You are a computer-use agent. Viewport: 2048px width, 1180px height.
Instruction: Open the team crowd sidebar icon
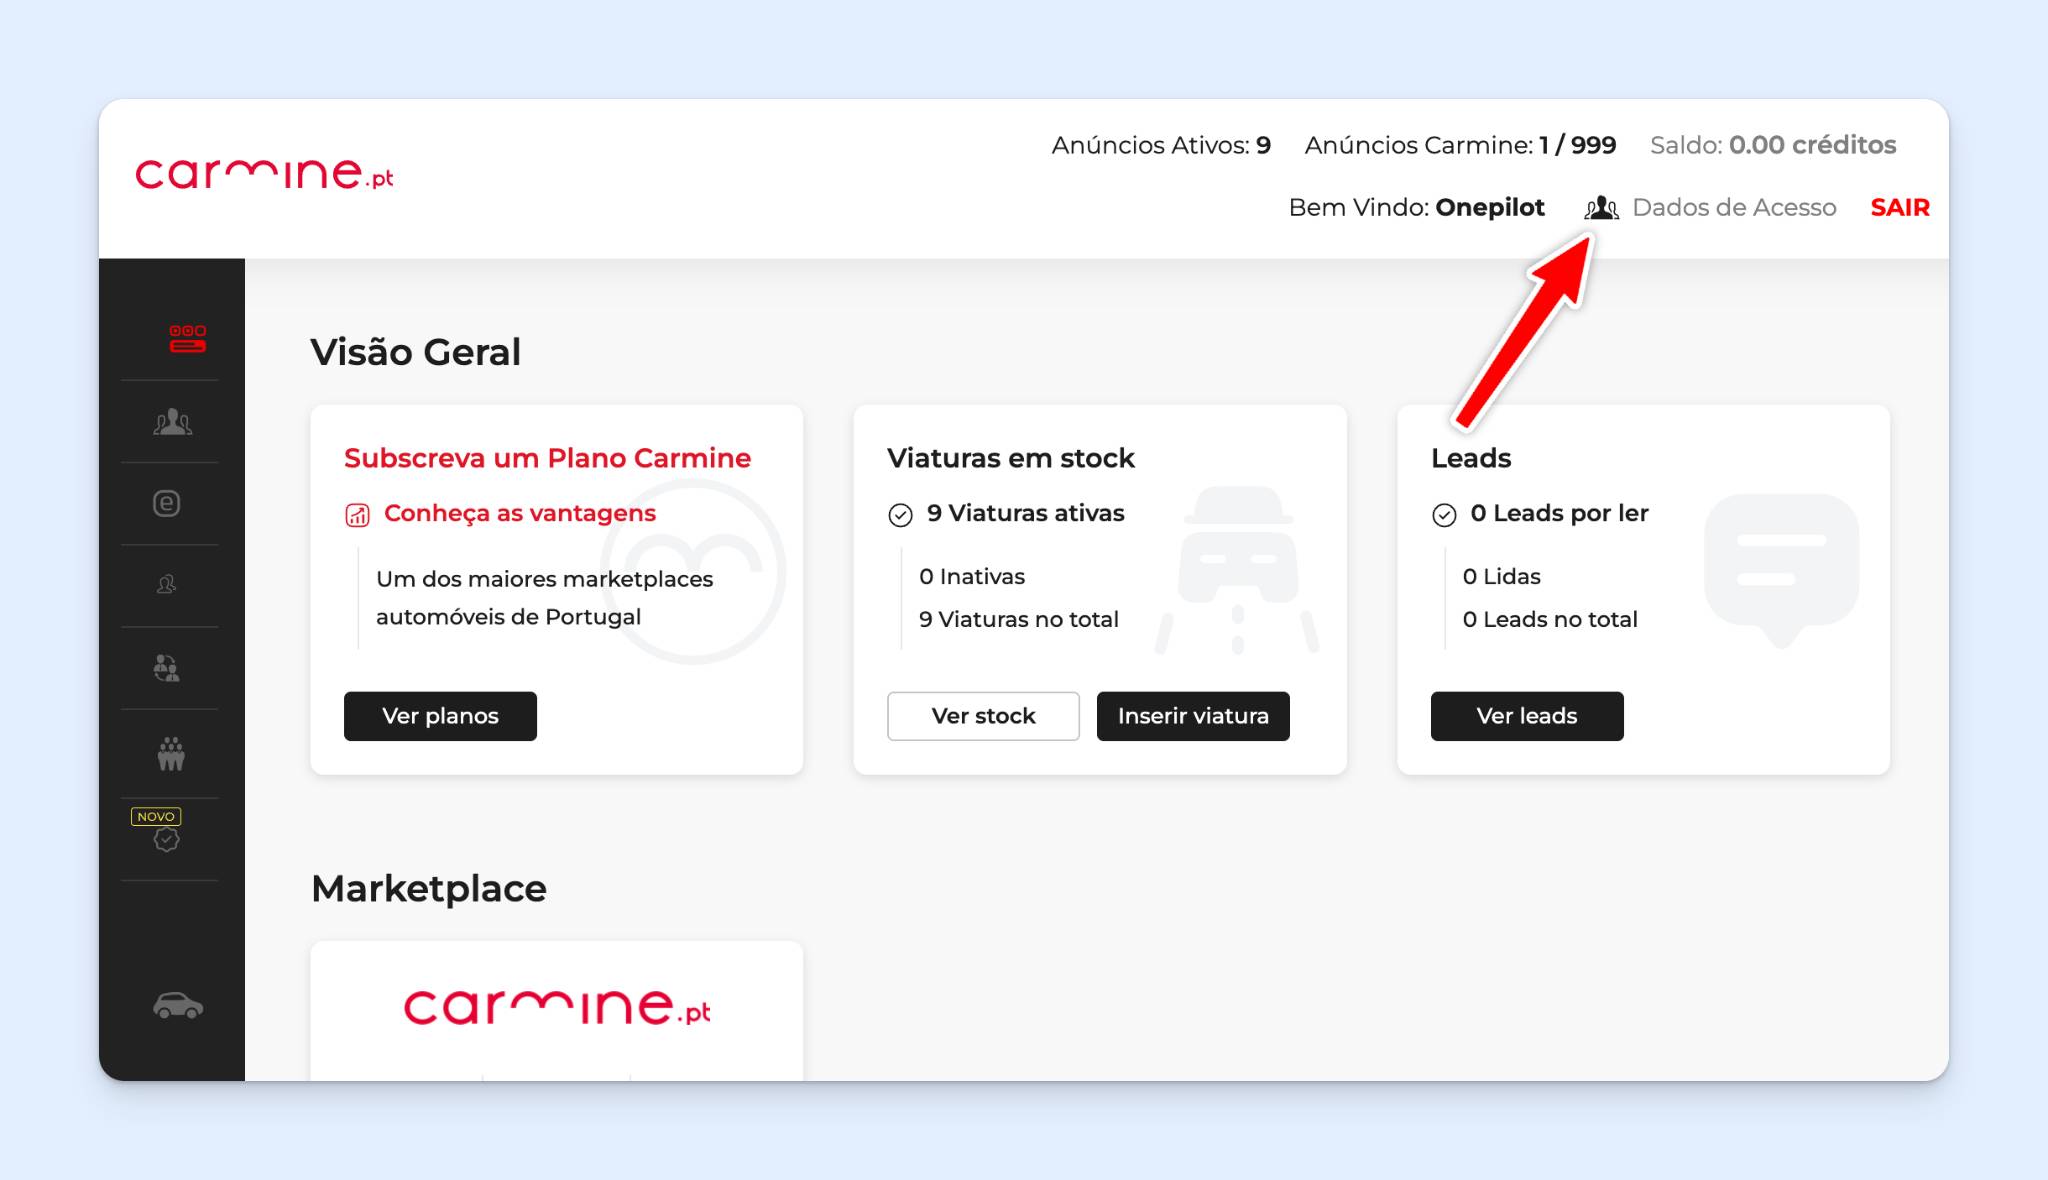click(x=171, y=753)
